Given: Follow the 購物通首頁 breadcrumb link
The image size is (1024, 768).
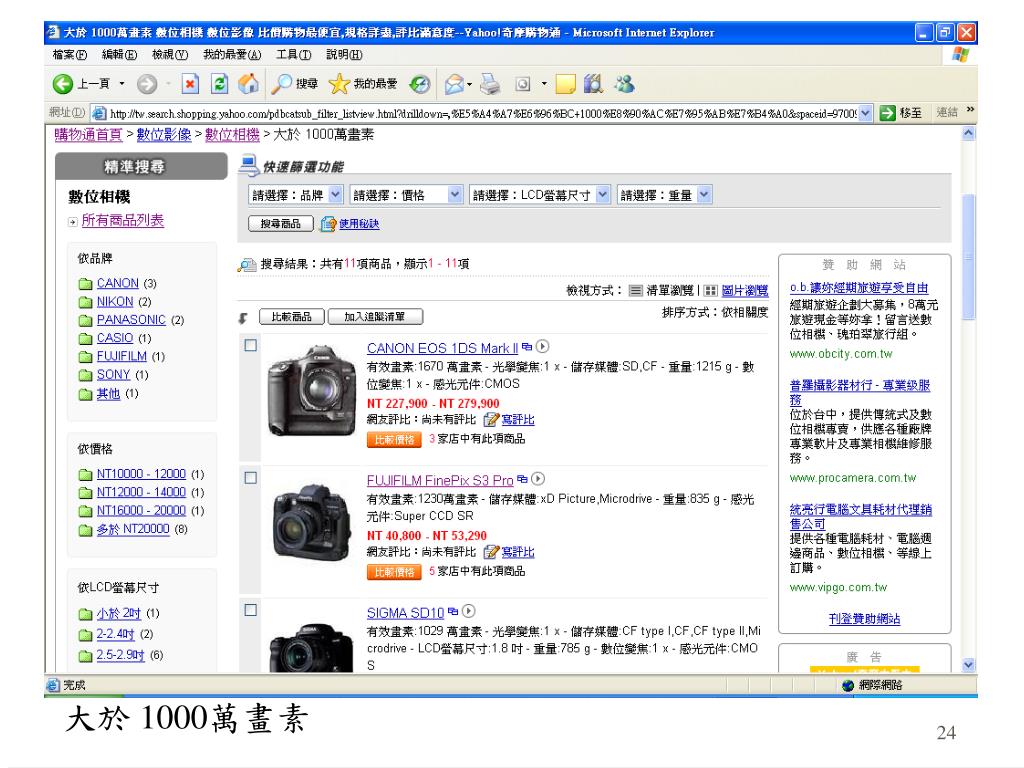Looking at the screenshot, I should point(88,135).
